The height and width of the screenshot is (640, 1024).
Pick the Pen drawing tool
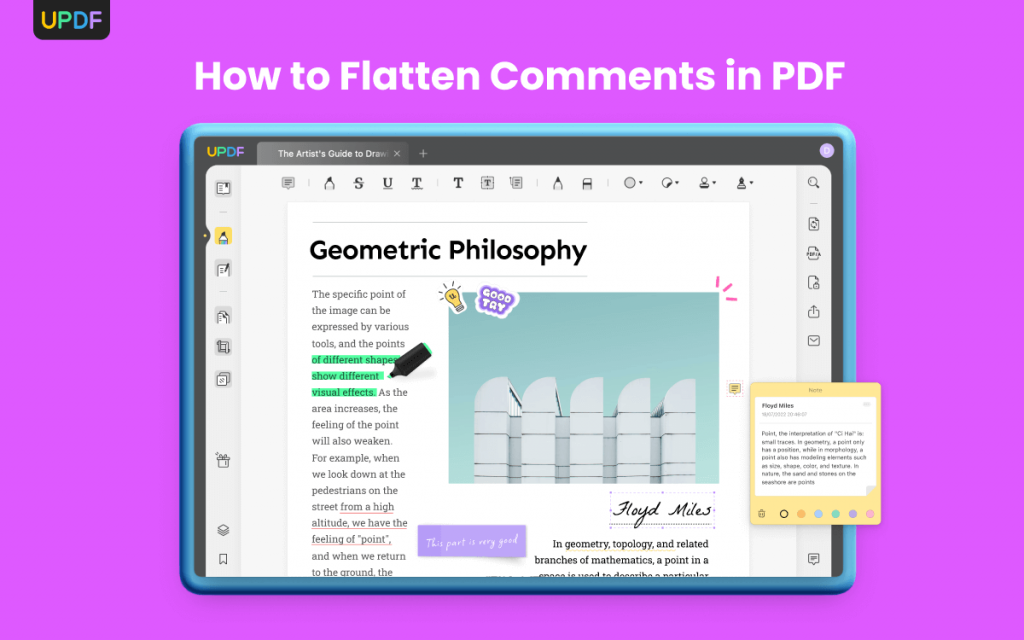[558, 183]
